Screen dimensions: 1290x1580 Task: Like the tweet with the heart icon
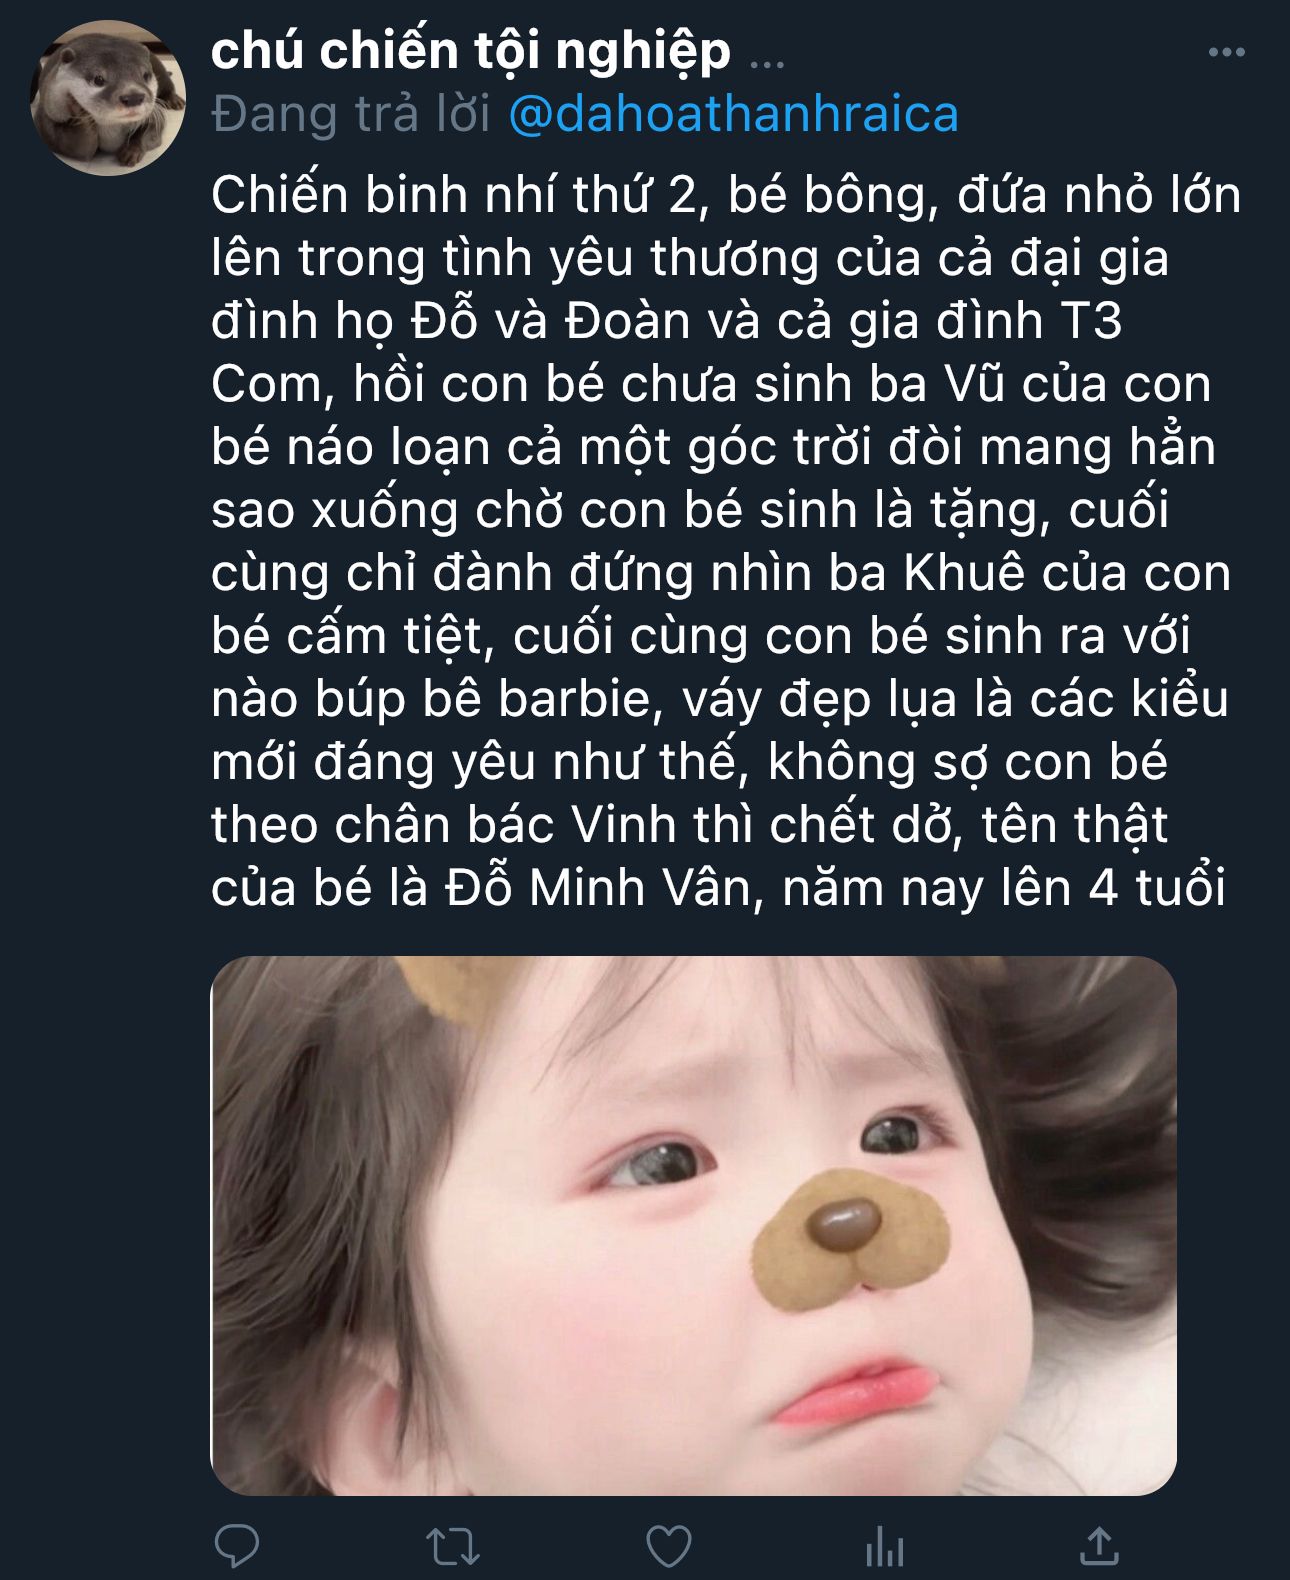669,1546
